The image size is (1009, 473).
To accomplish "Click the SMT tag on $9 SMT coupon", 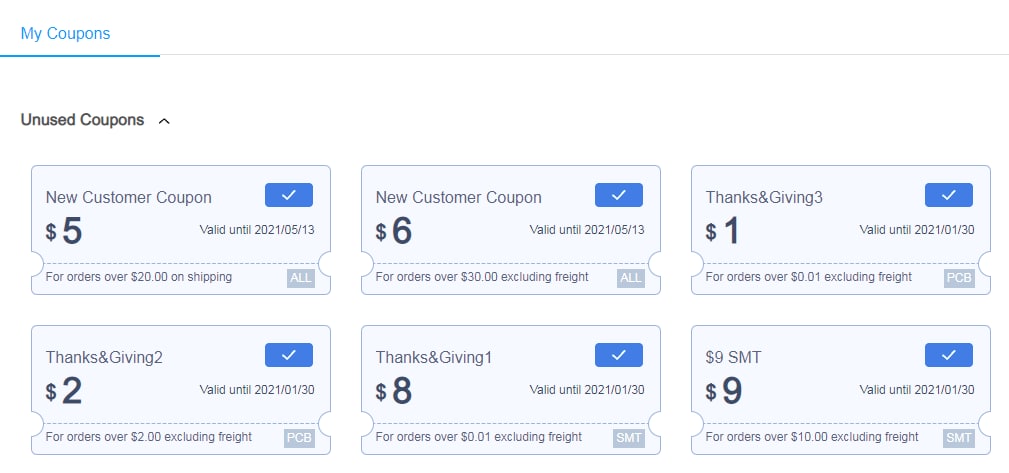I will click(959, 438).
